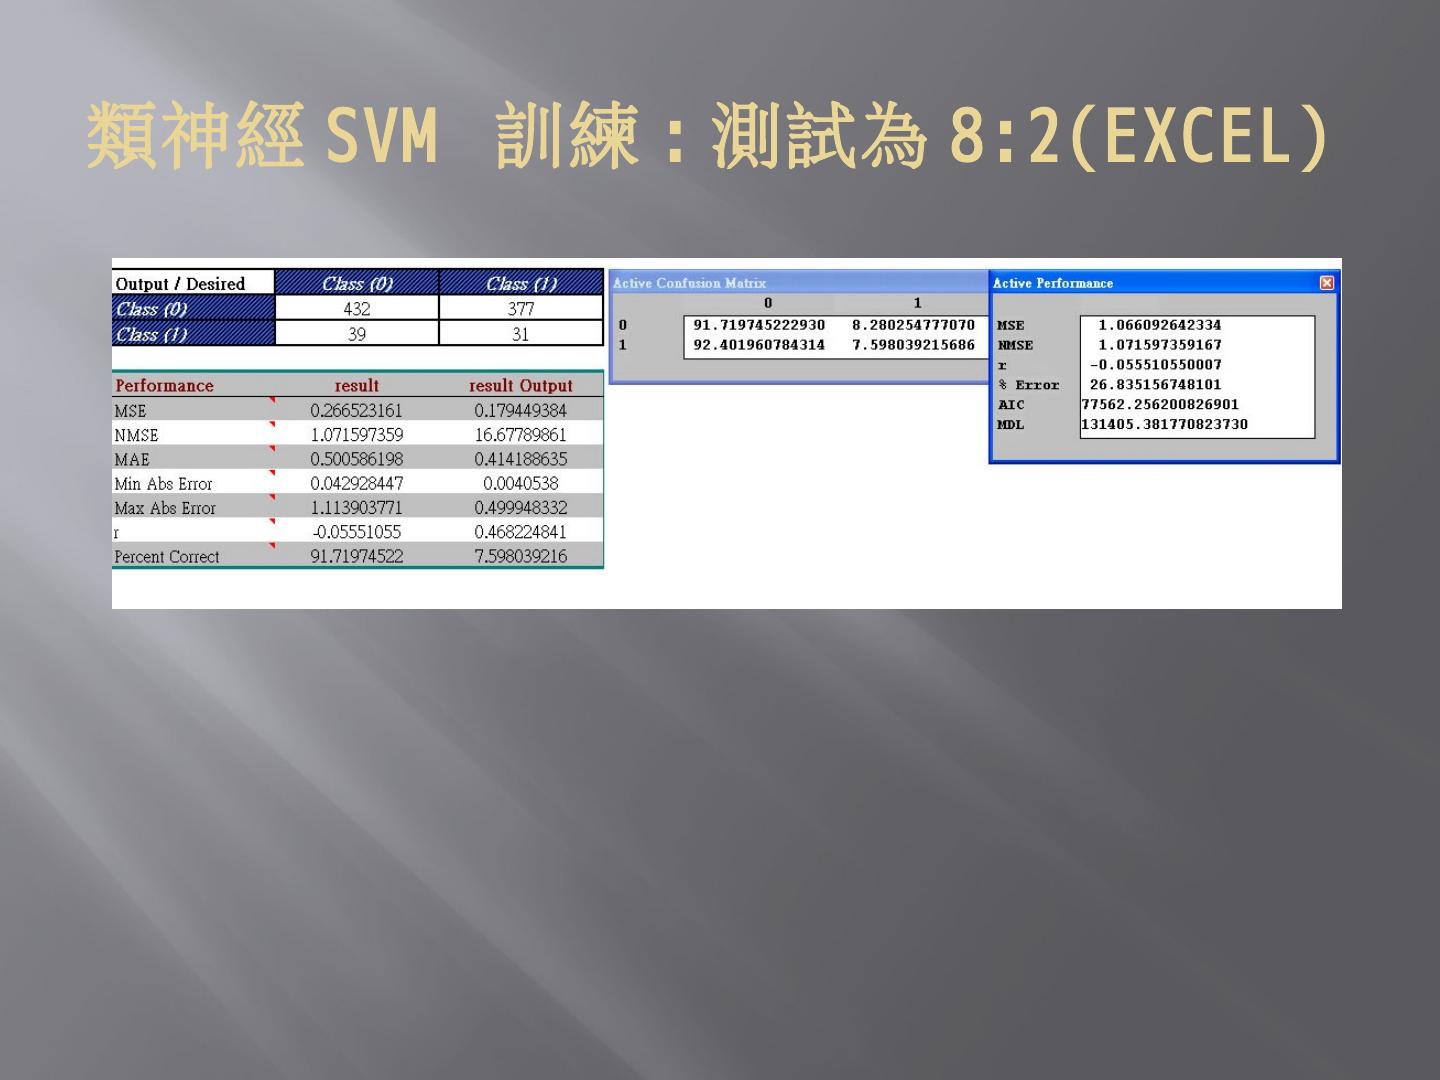Click the Class (0) column header cell

coord(357,283)
